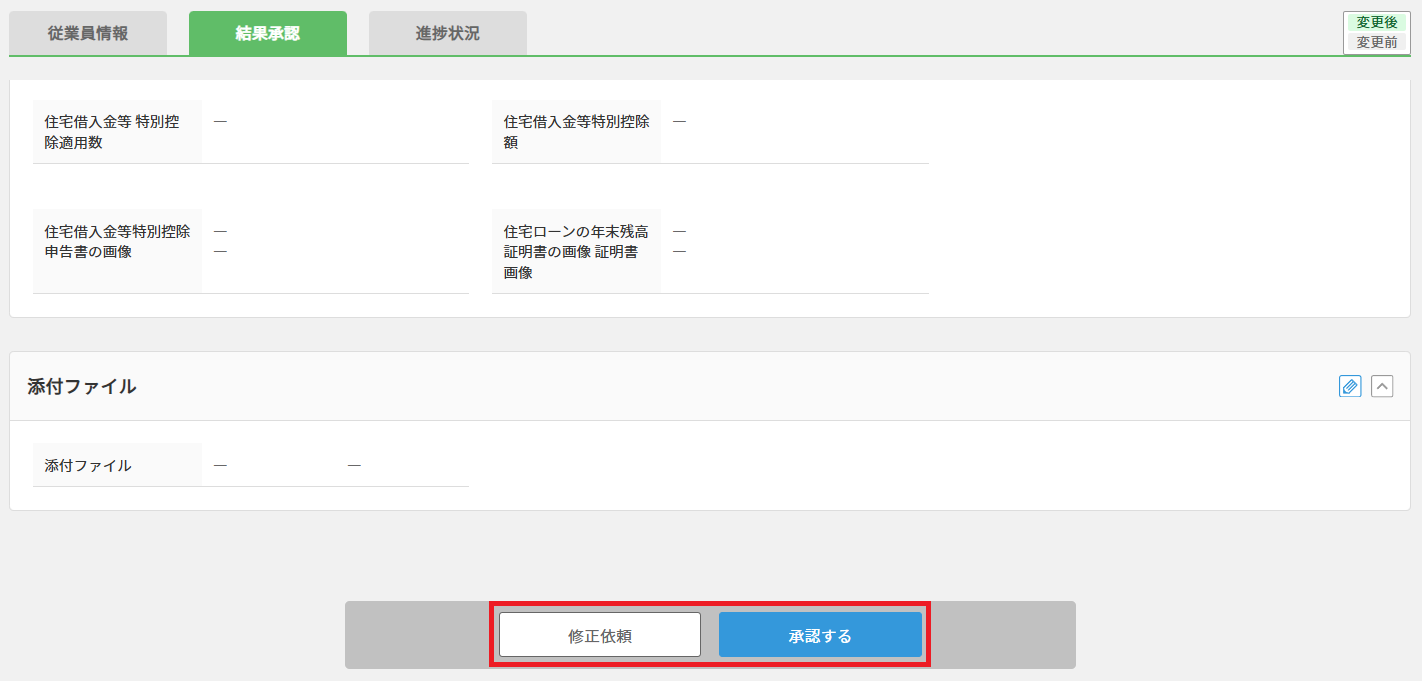Click the green 変更後 legend badge
Viewport: 1422px width, 681px height.
click(x=1377, y=22)
